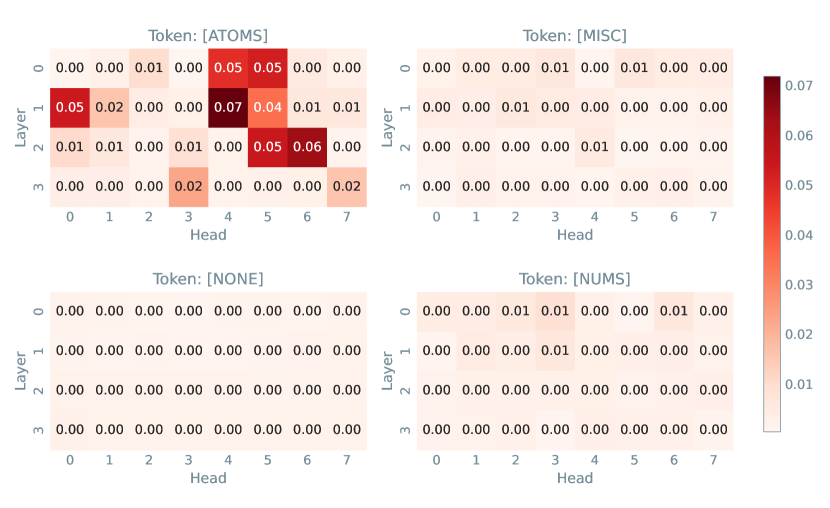Viewport: 830px width, 508px height.
Task: Click the 0.01 colorbar tick label
Action: click(x=799, y=384)
